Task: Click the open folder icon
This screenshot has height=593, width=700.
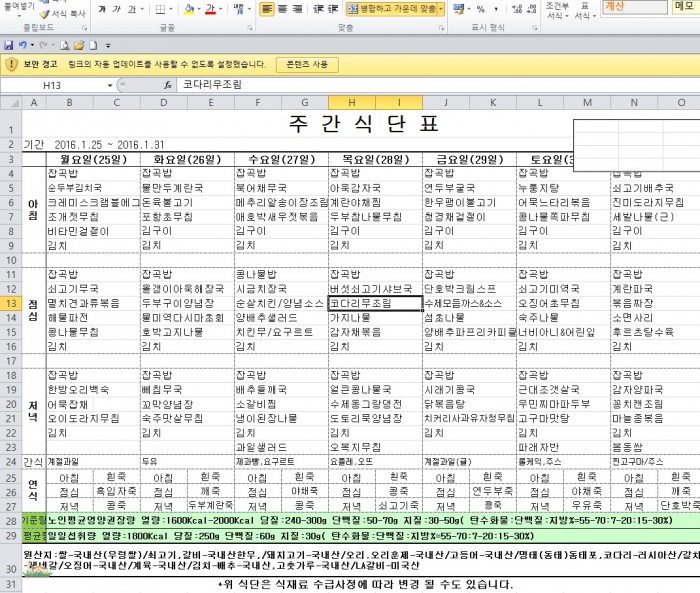Action: (79, 45)
